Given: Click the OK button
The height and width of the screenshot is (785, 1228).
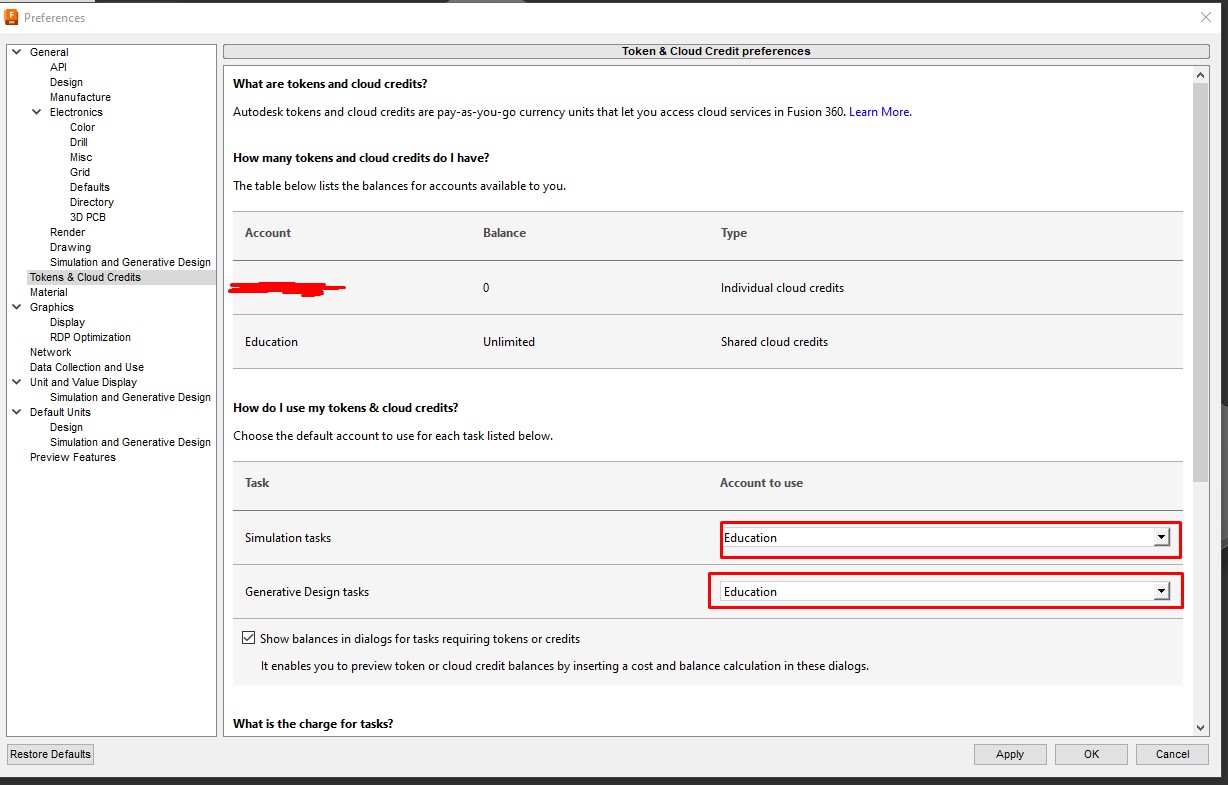Looking at the screenshot, I should point(1091,754).
